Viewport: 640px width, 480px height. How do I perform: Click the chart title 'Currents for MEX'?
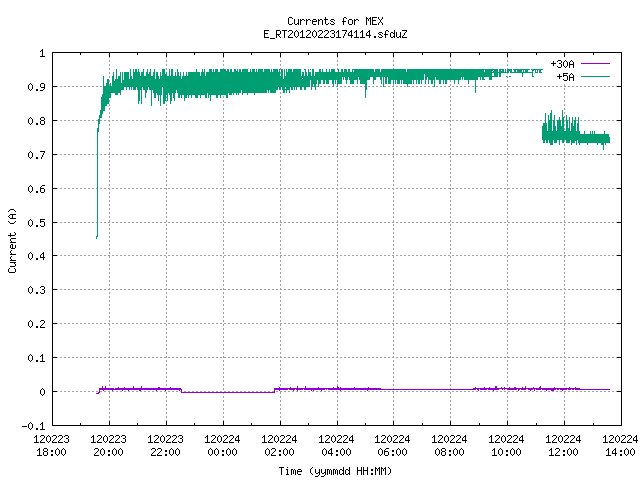tap(335, 21)
